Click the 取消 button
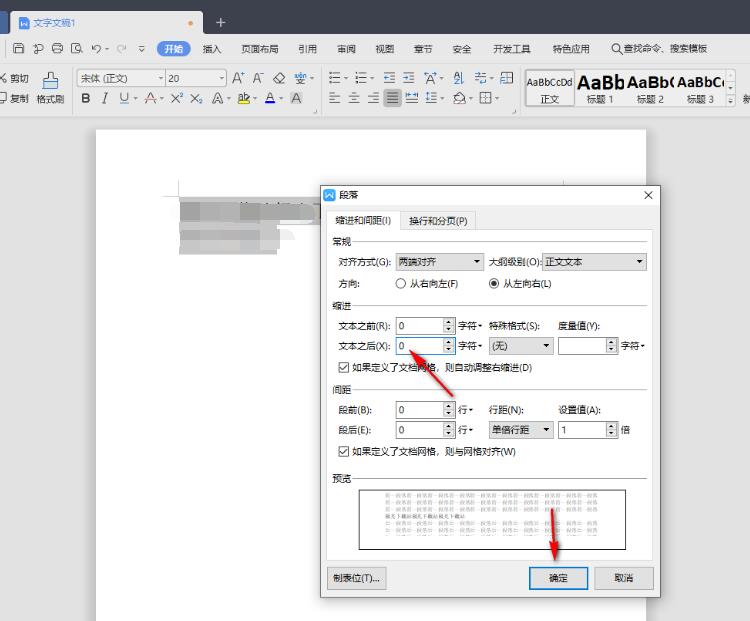 click(624, 578)
